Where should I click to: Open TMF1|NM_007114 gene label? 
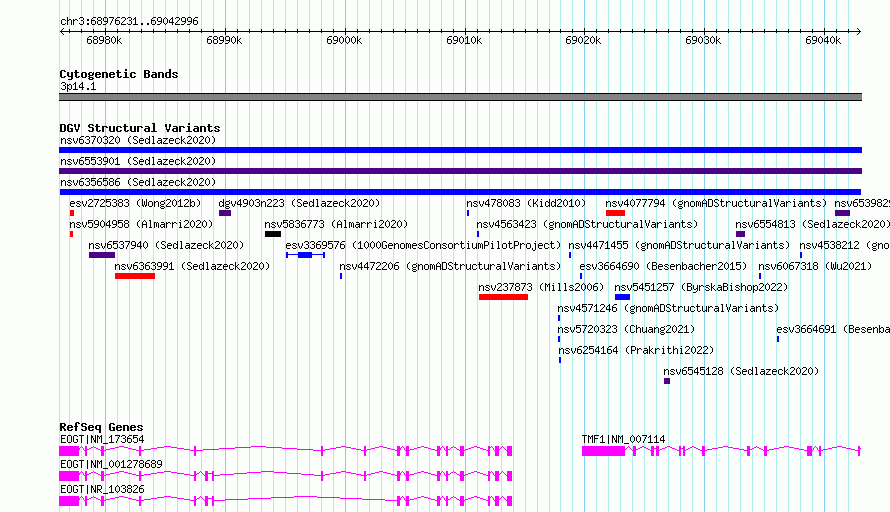[623, 439]
